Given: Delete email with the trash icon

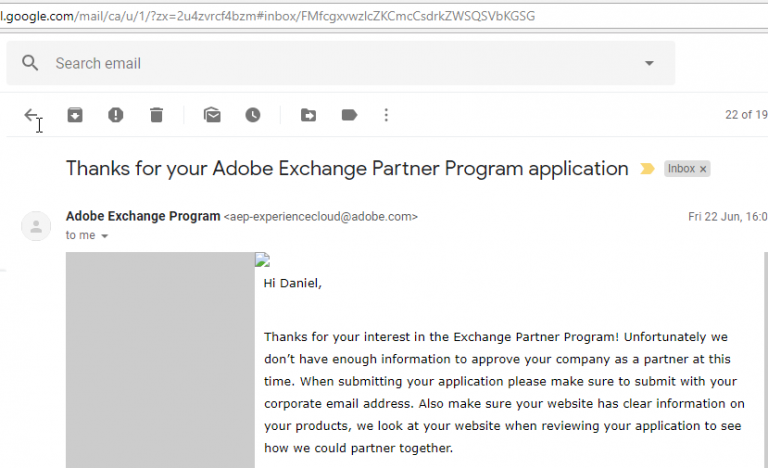Looking at the screenshot, I should point(156,115).
